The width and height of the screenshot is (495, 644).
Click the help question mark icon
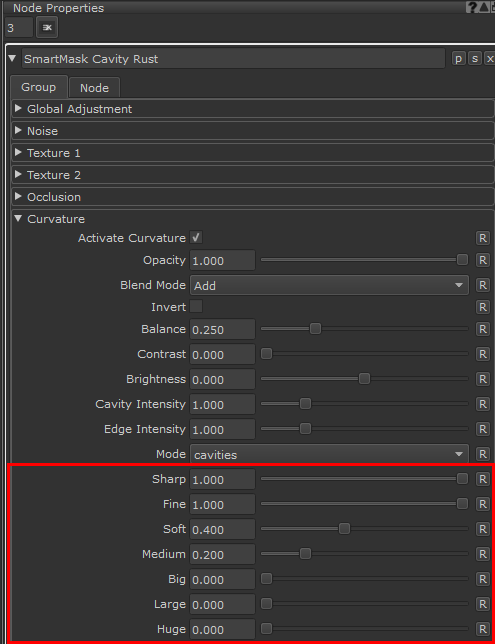[472, 7]
